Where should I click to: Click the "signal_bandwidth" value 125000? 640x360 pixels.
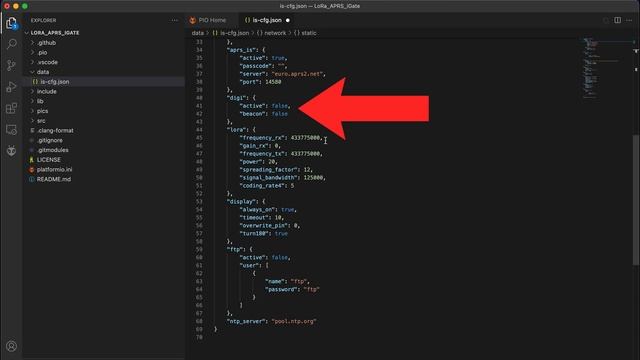(313, 178)
